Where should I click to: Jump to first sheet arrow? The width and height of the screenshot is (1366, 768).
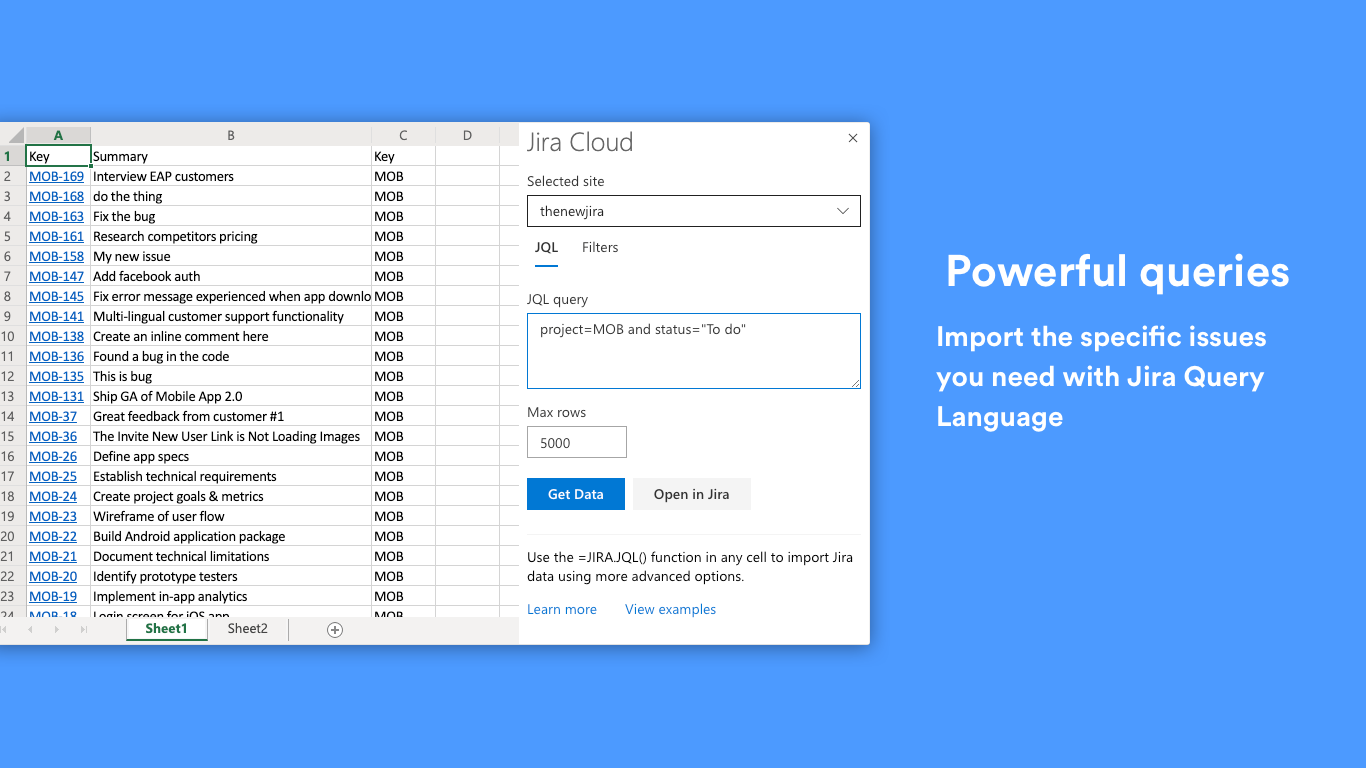3,630
